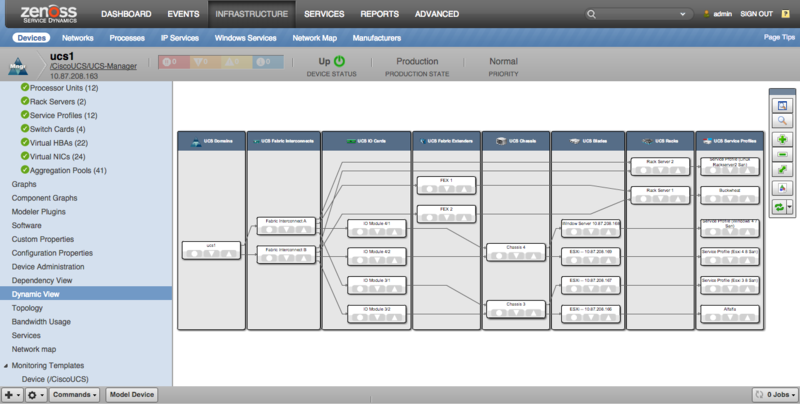
Task: Open Topology in the left navigation
Action: point(27,308)
